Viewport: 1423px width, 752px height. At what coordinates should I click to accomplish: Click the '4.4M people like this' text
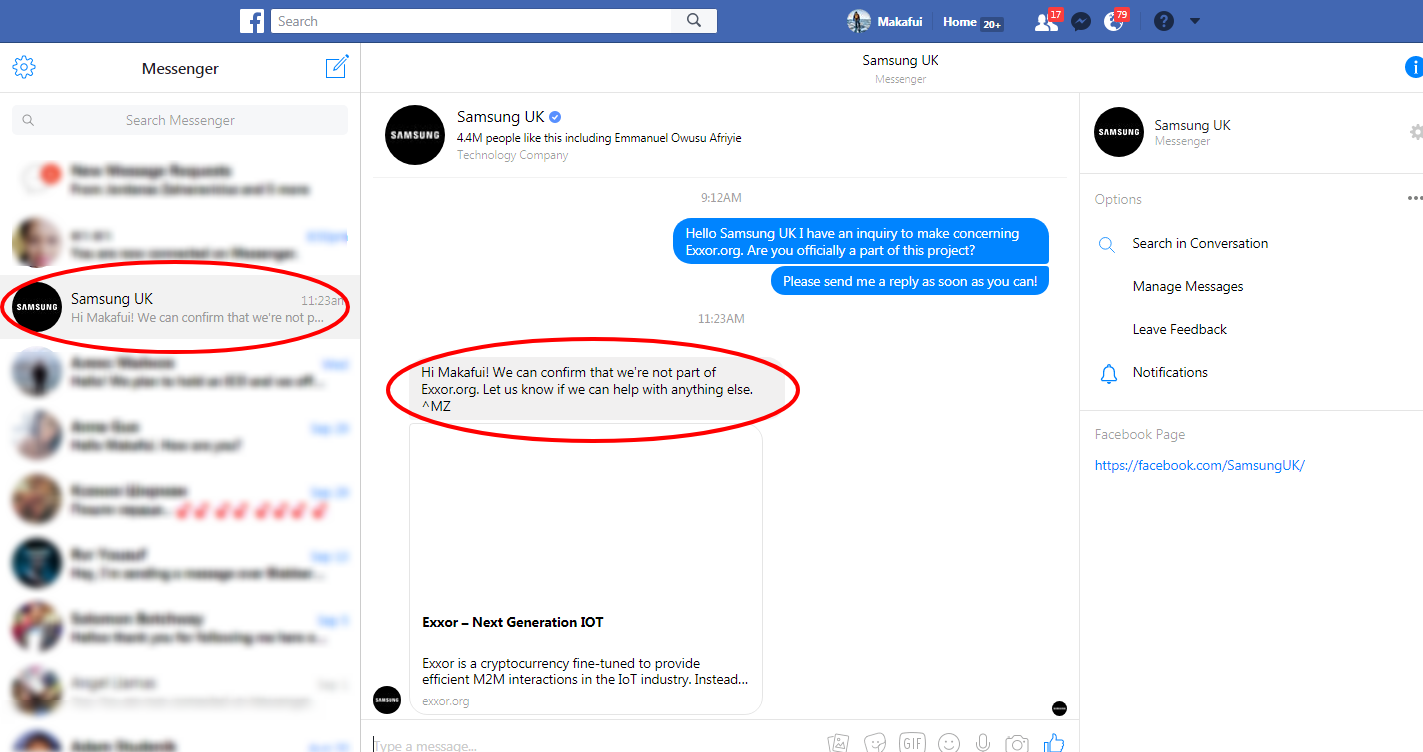point(599,138)
